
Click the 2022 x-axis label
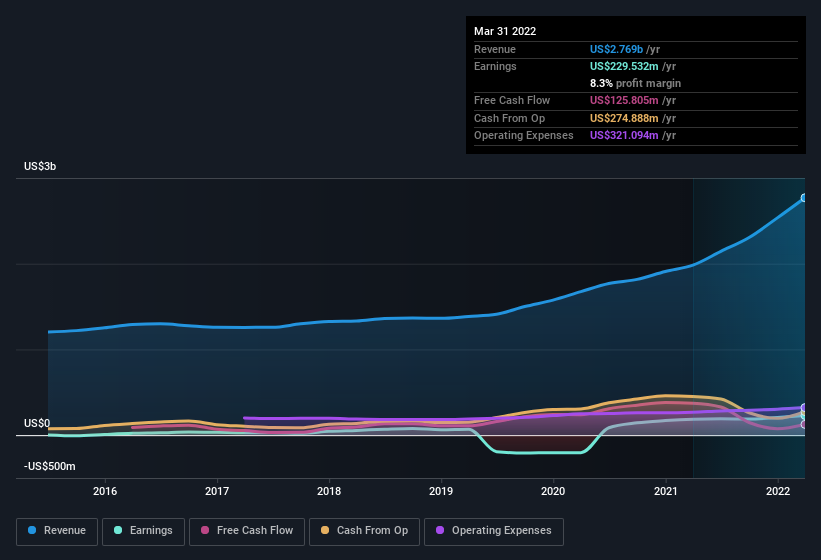coord(778,491)
